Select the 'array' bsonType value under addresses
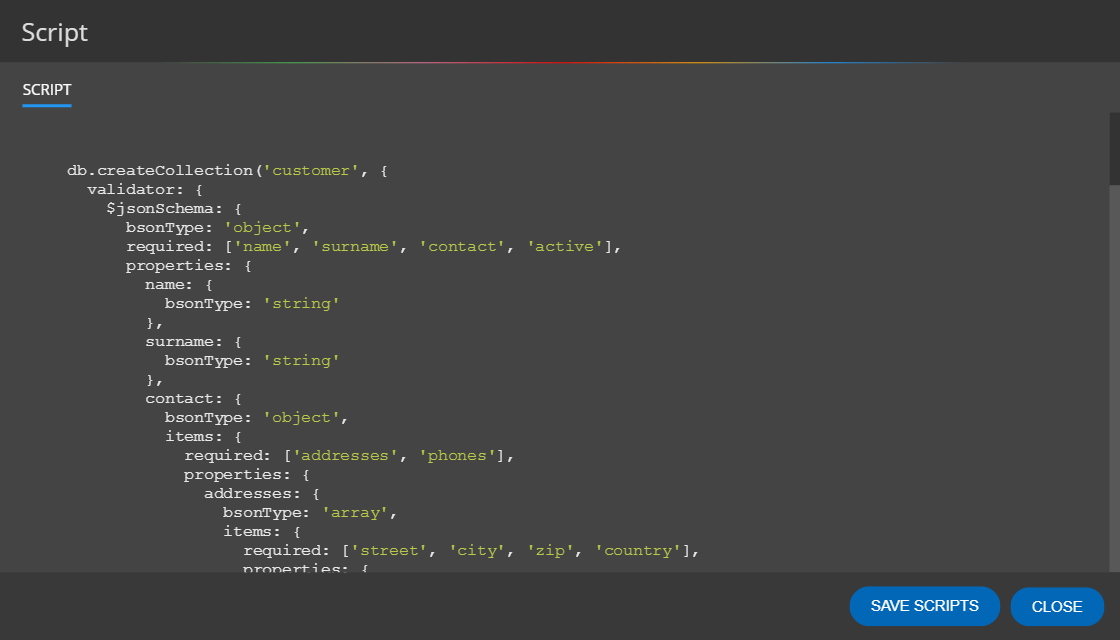This screenshot has width=1120, height=640. (354, 511)
